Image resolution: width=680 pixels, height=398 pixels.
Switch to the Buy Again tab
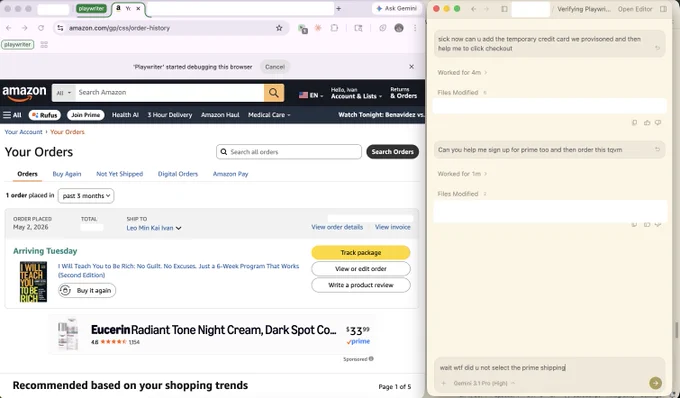67,174
